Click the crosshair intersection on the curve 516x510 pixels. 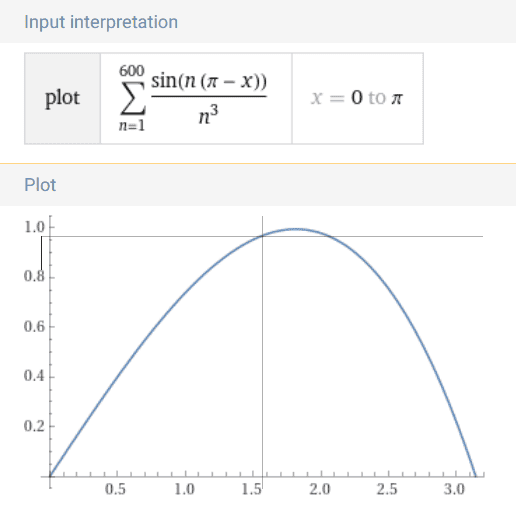[262, 236]
